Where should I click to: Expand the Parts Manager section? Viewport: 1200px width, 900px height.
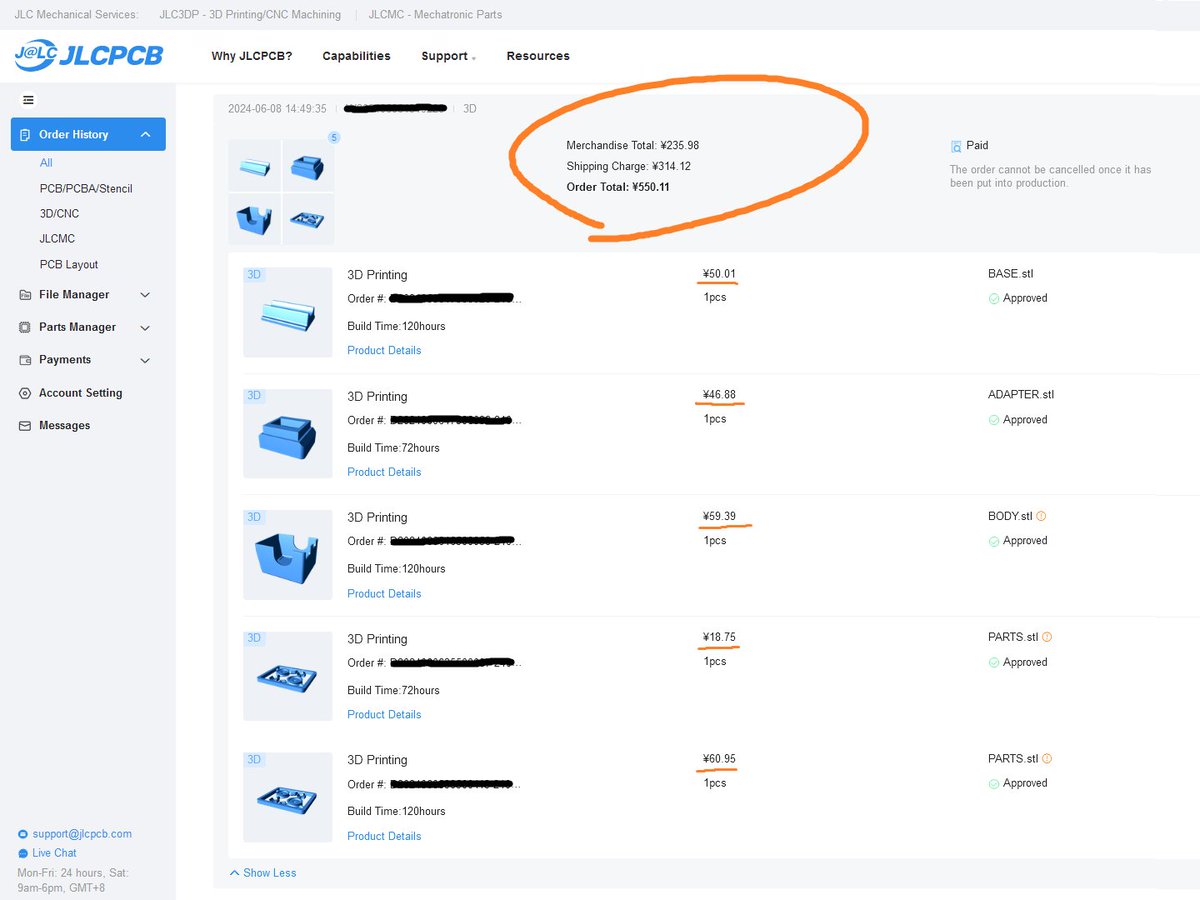coord(145,327)
